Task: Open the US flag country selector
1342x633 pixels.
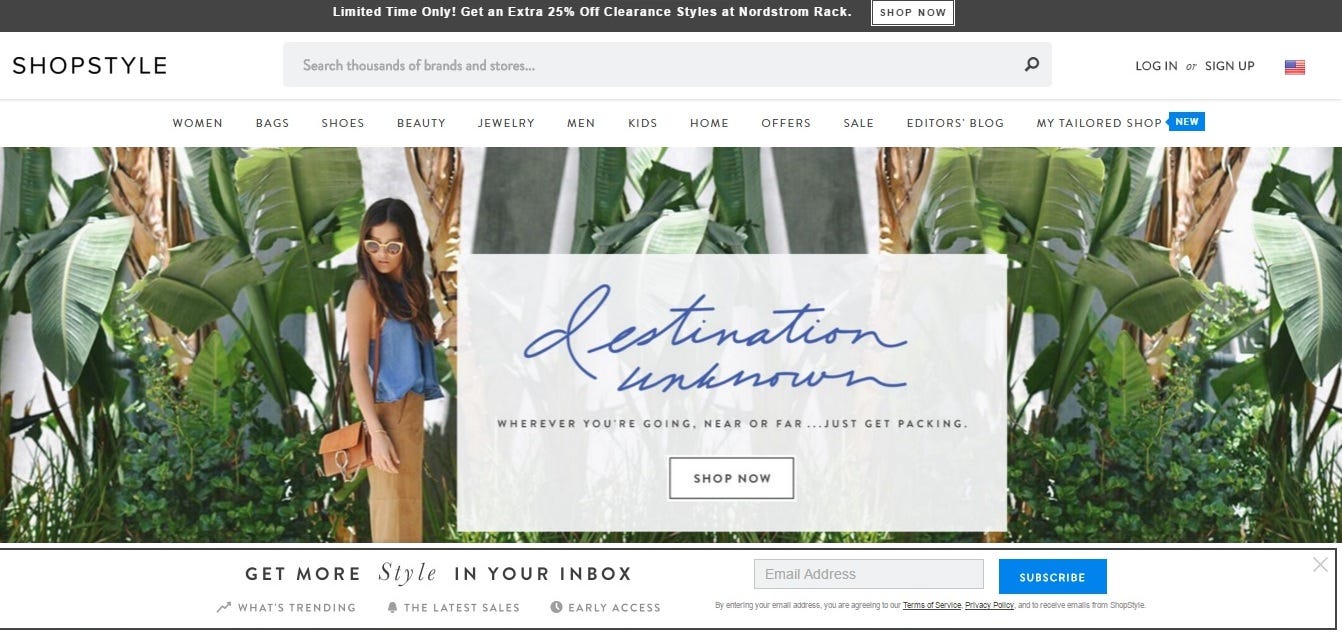Action: pyautogui.click(x=1295, y=67)
